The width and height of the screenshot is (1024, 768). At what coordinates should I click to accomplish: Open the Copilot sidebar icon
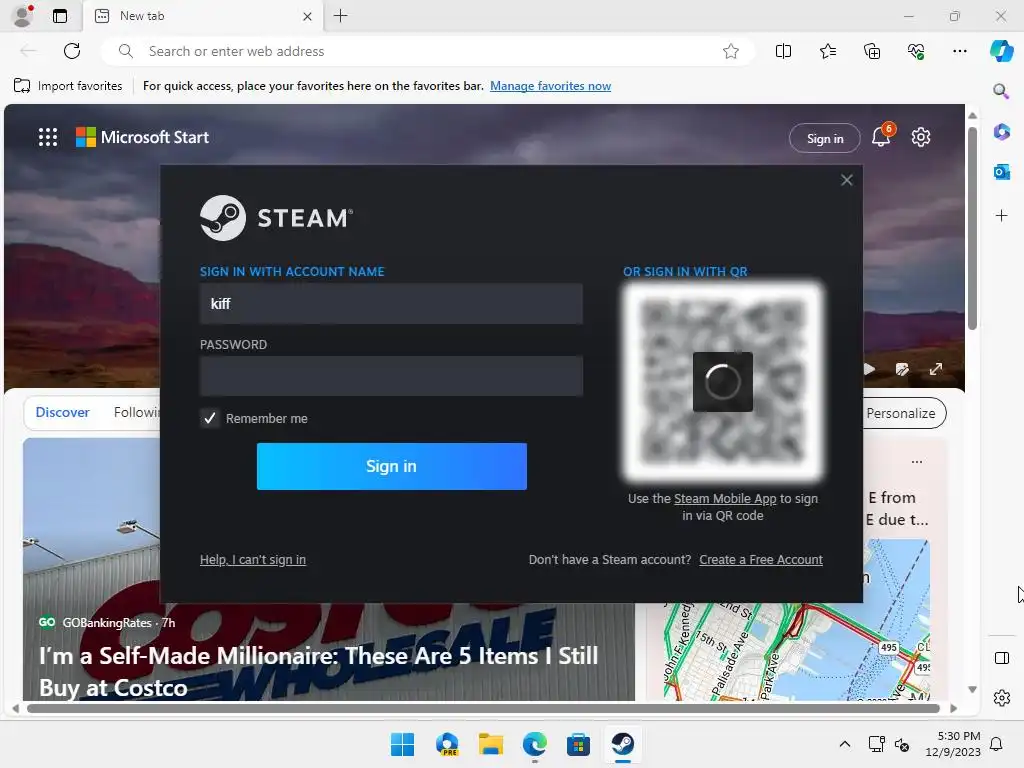pos(1001,51)
